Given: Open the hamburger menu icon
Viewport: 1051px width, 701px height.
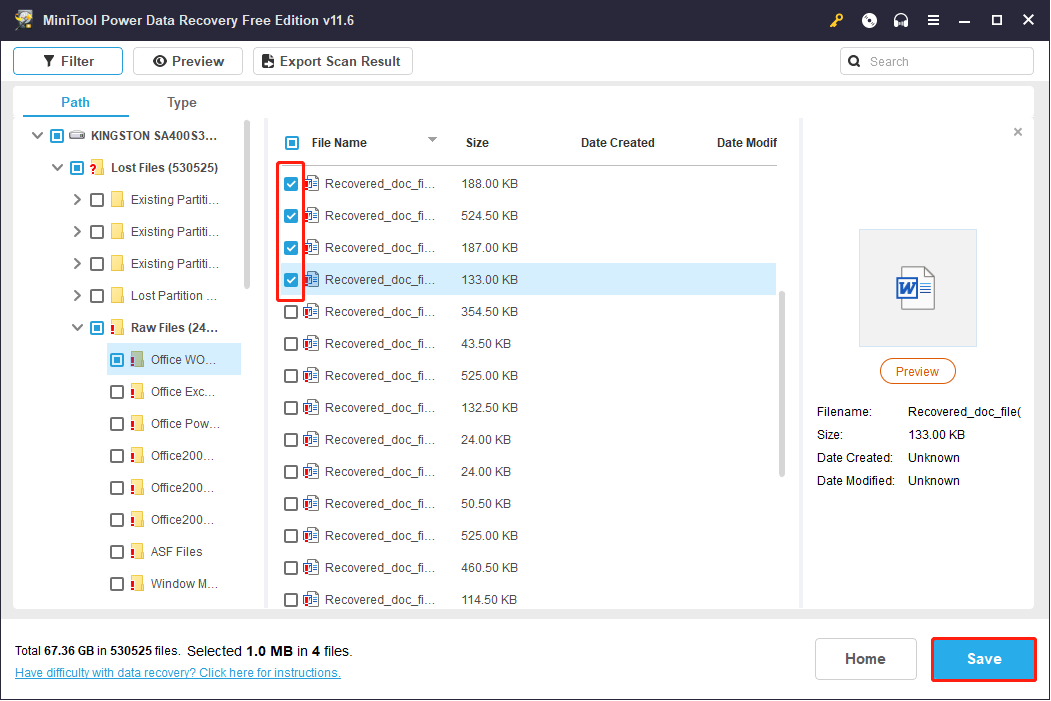Looking at the screenshot, I should [933, 20].
